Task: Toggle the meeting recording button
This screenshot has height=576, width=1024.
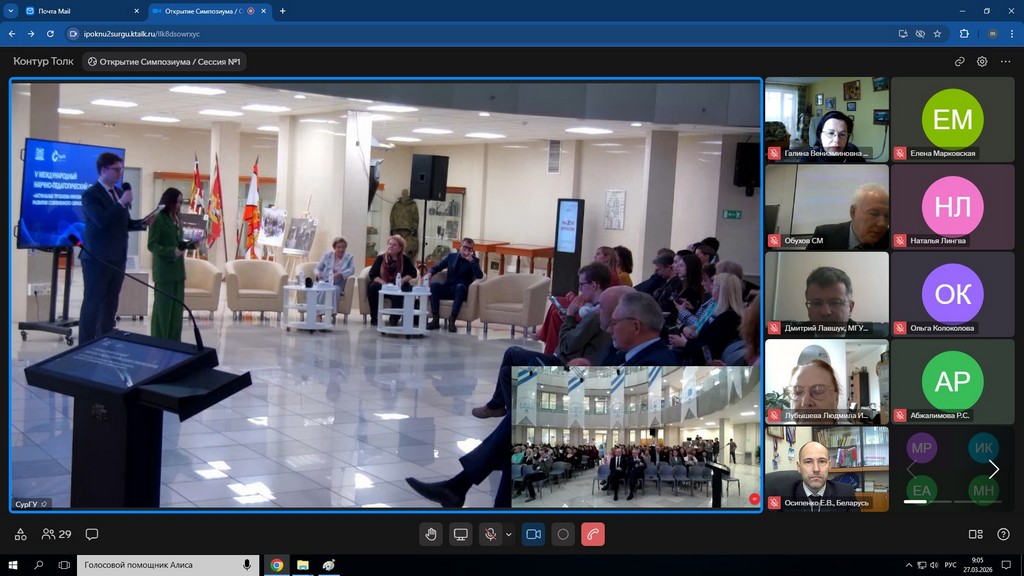Action: 563,534
